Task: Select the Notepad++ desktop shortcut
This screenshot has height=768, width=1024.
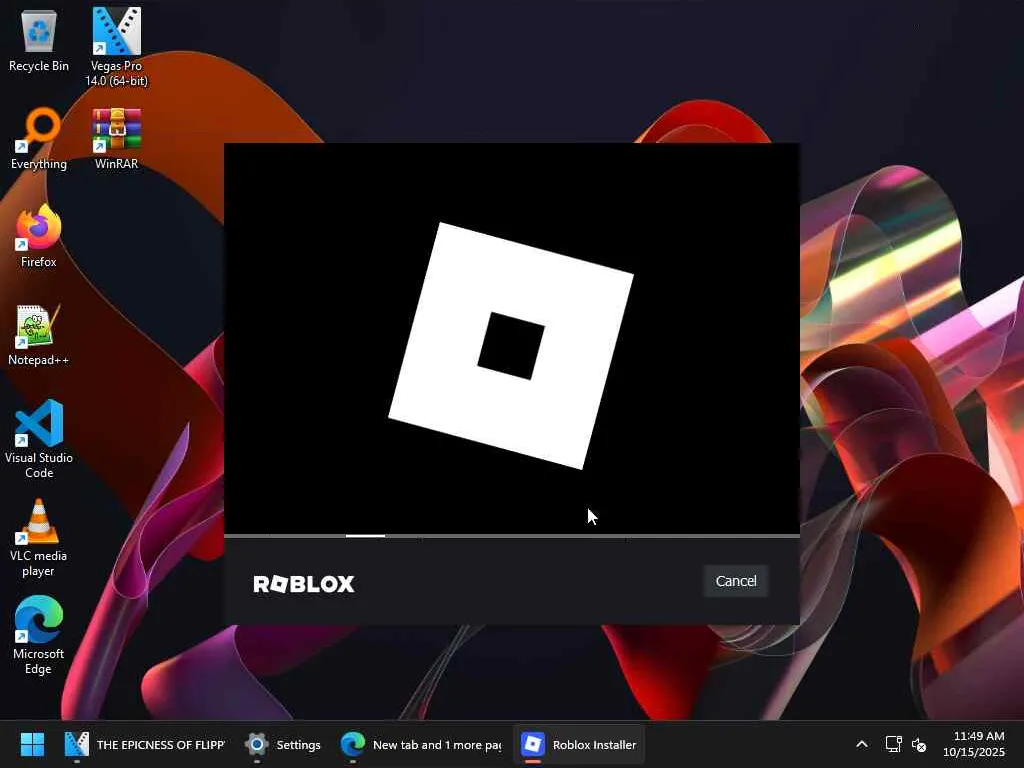Action: pos(39,335)
